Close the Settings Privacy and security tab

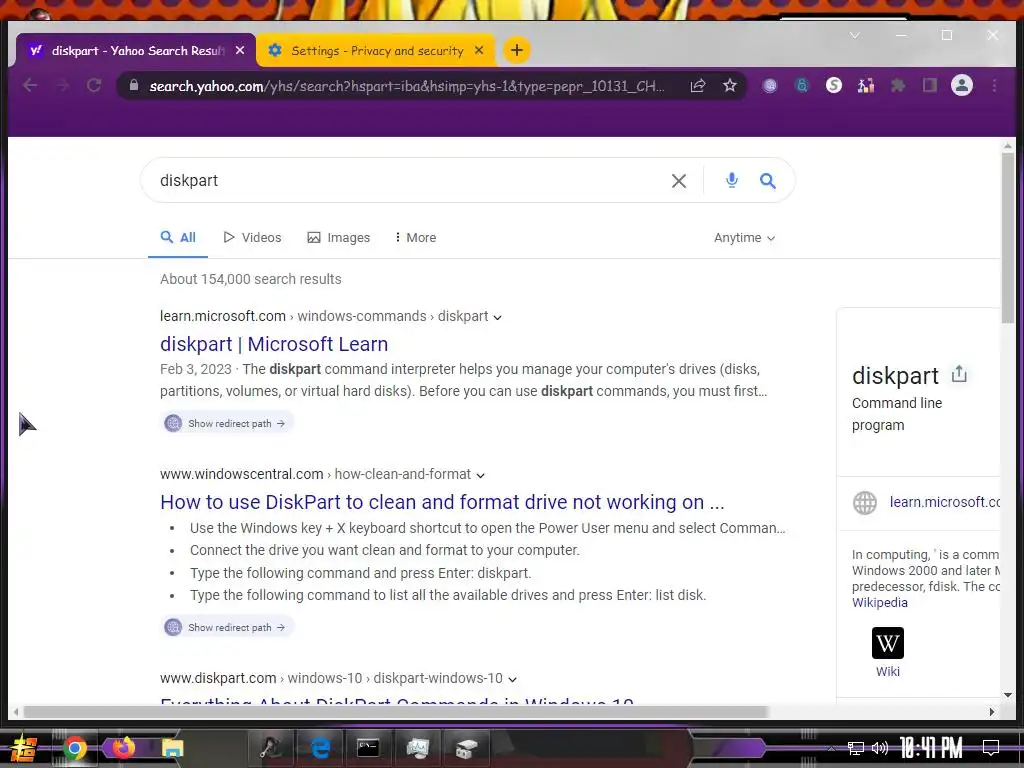click(479, 50)
